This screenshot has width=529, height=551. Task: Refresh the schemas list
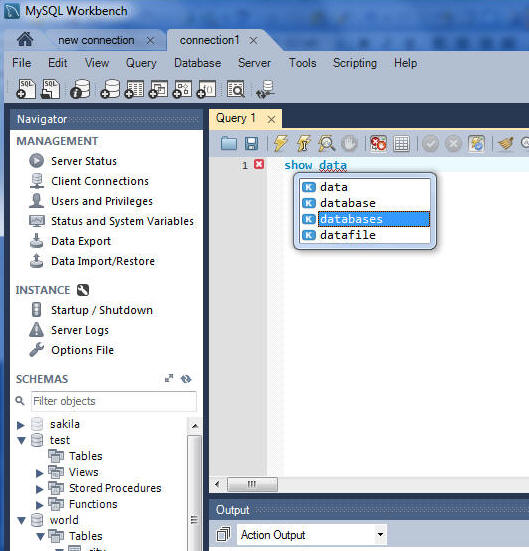coord(186,379)
